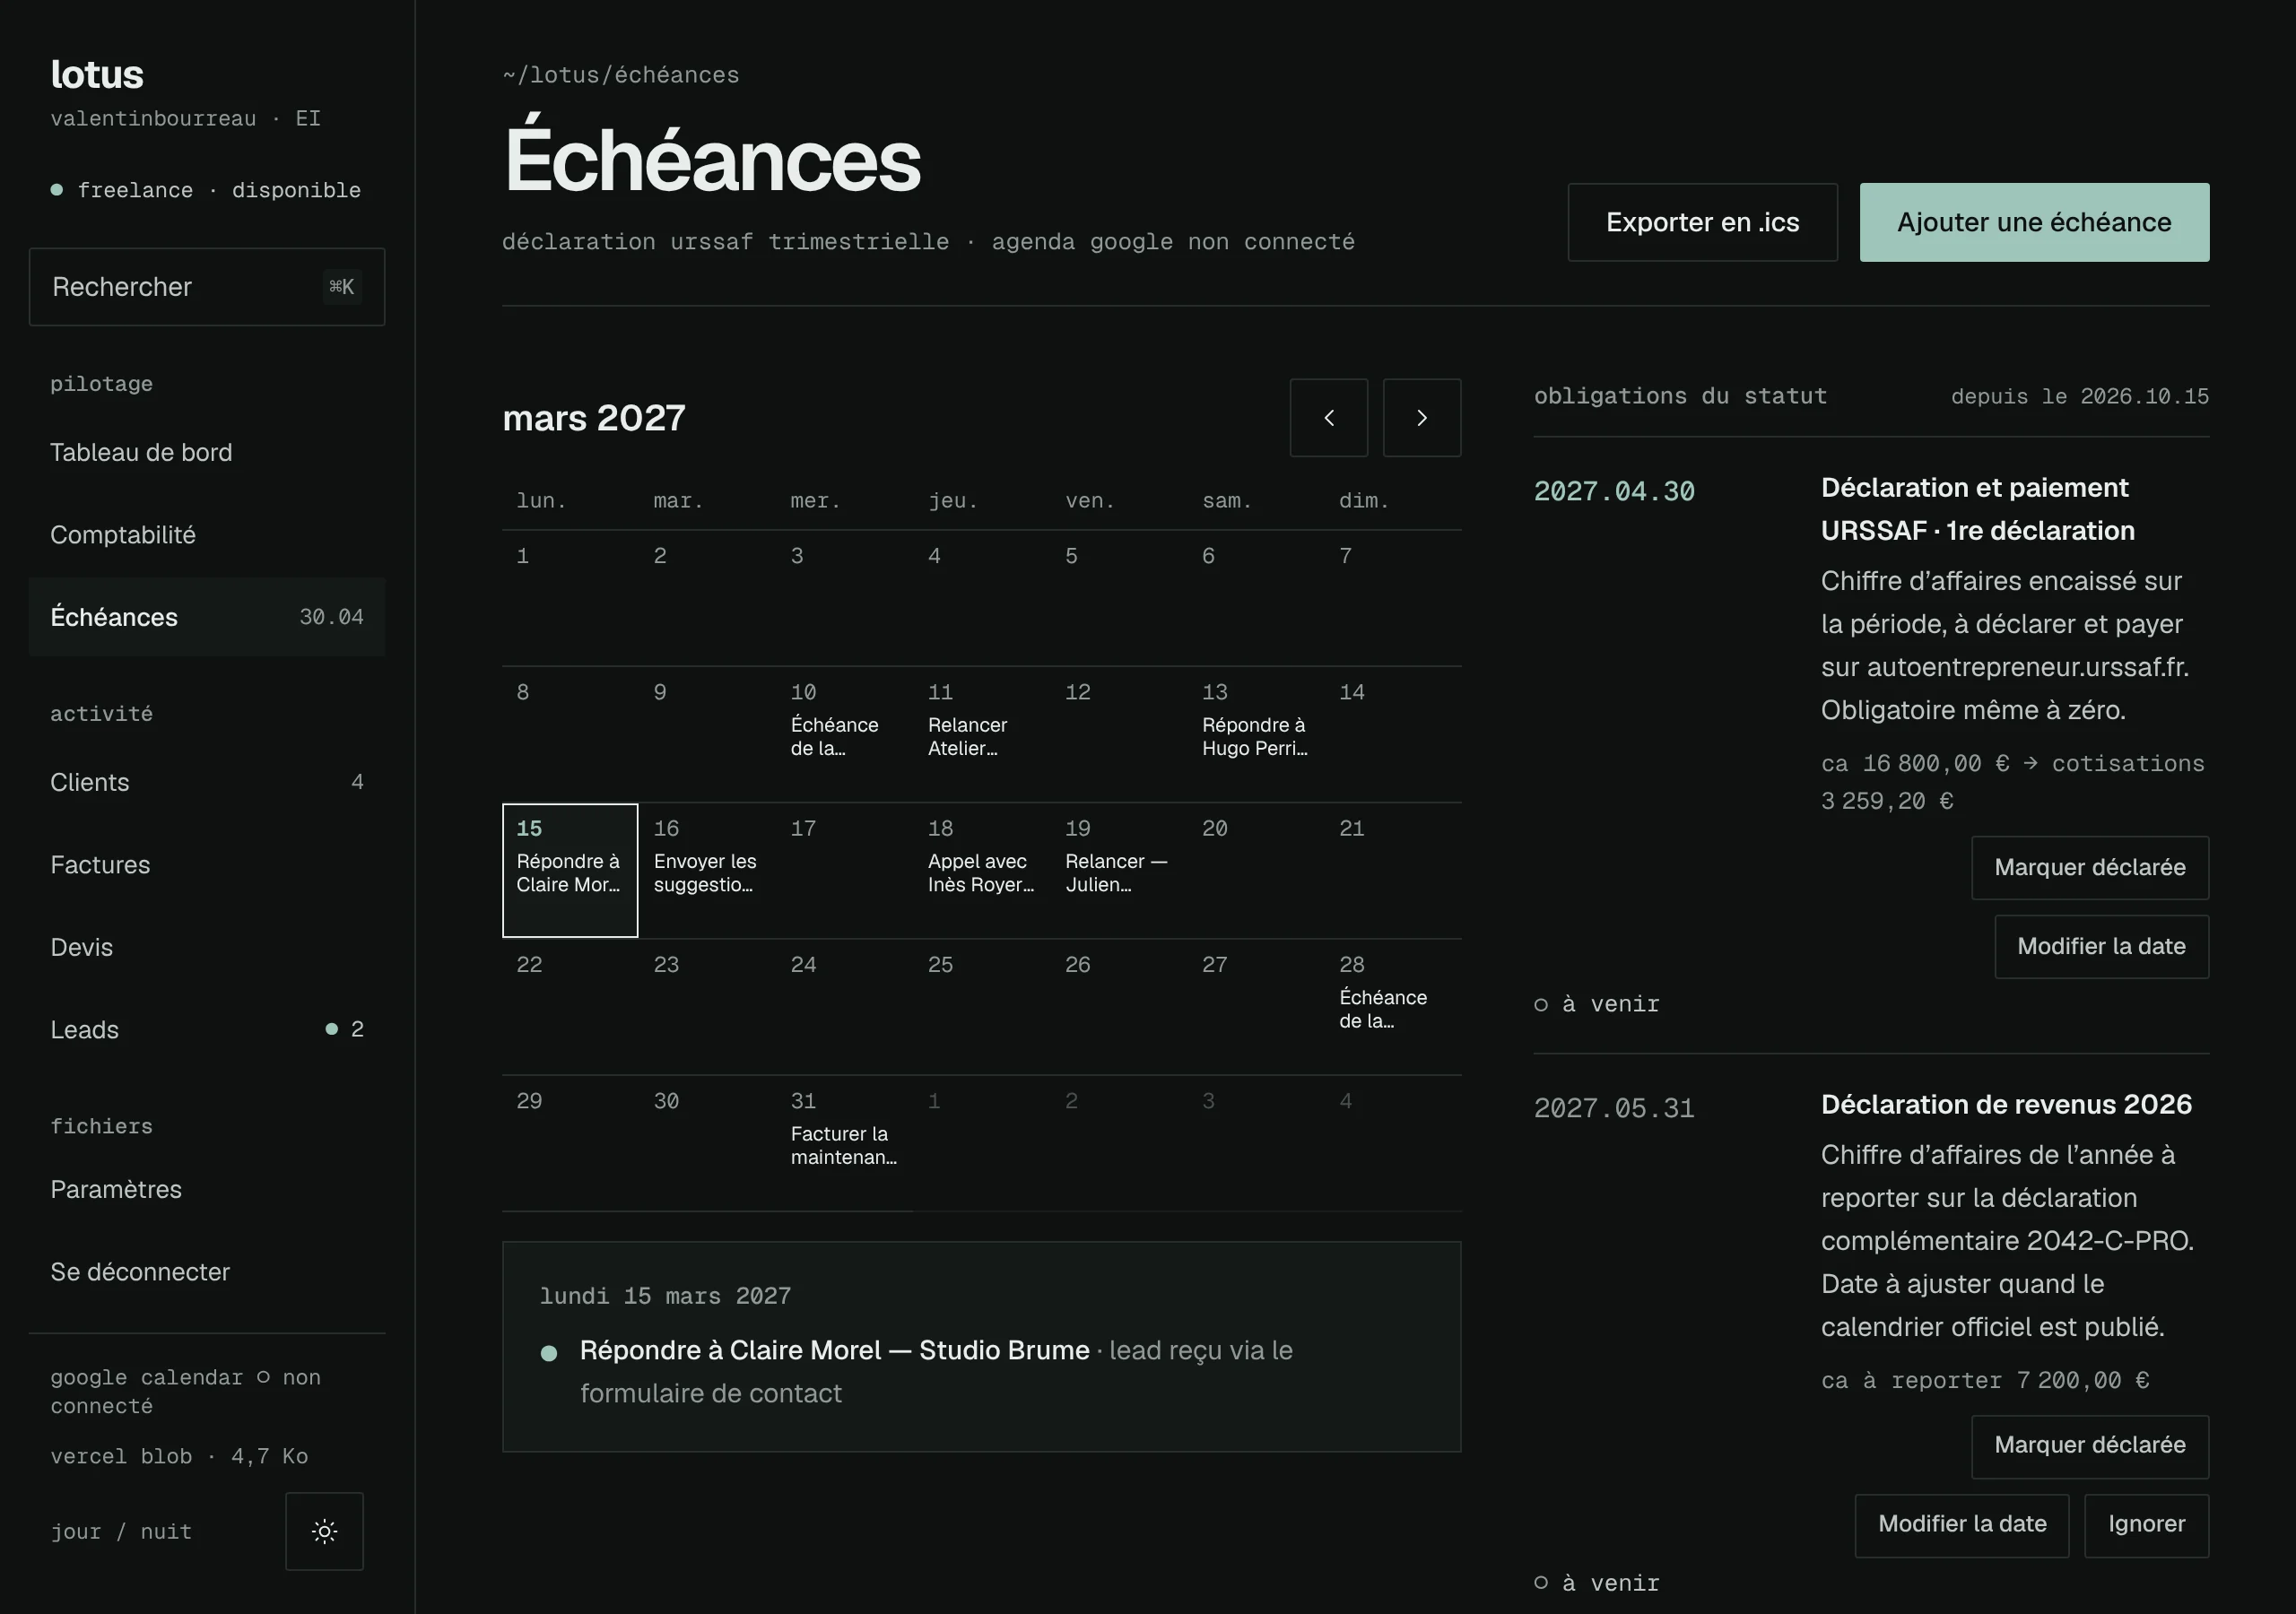Open the Appel avec Inès Royer event

coord(981,872)
